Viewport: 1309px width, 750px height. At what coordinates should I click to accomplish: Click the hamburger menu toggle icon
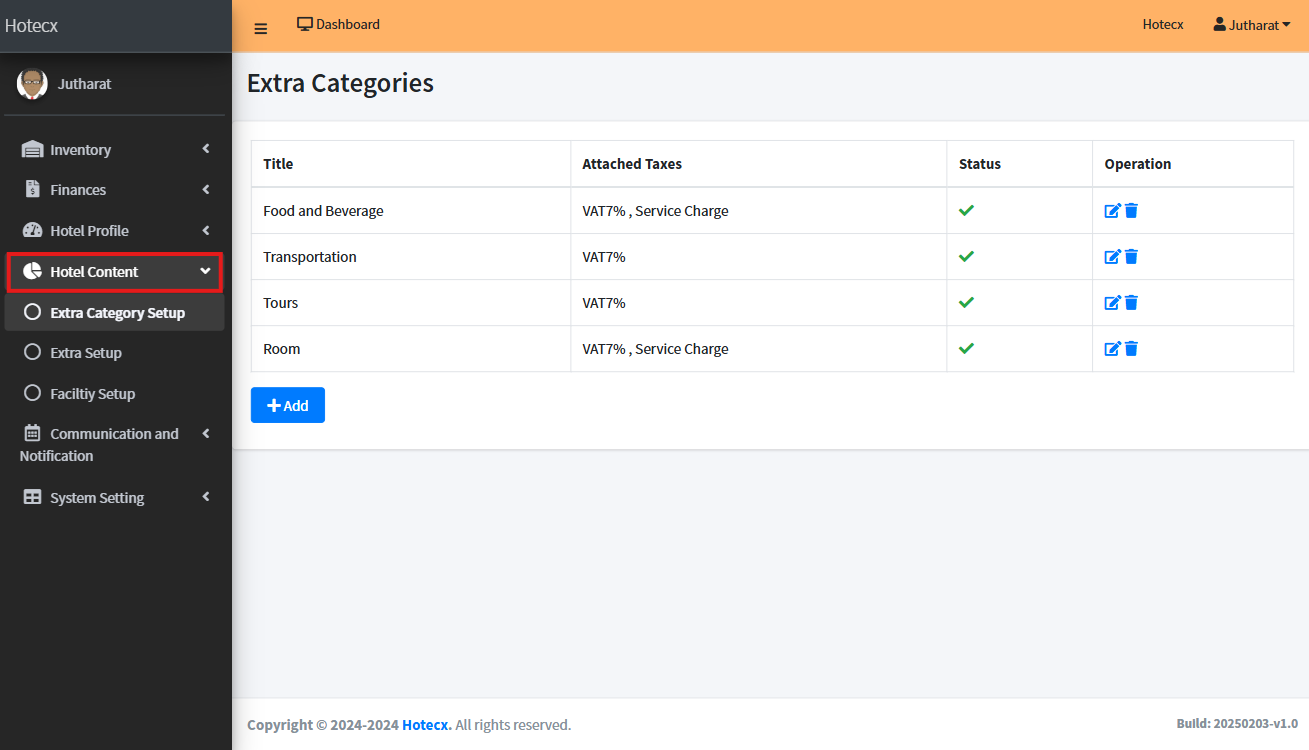coord(261,28)
